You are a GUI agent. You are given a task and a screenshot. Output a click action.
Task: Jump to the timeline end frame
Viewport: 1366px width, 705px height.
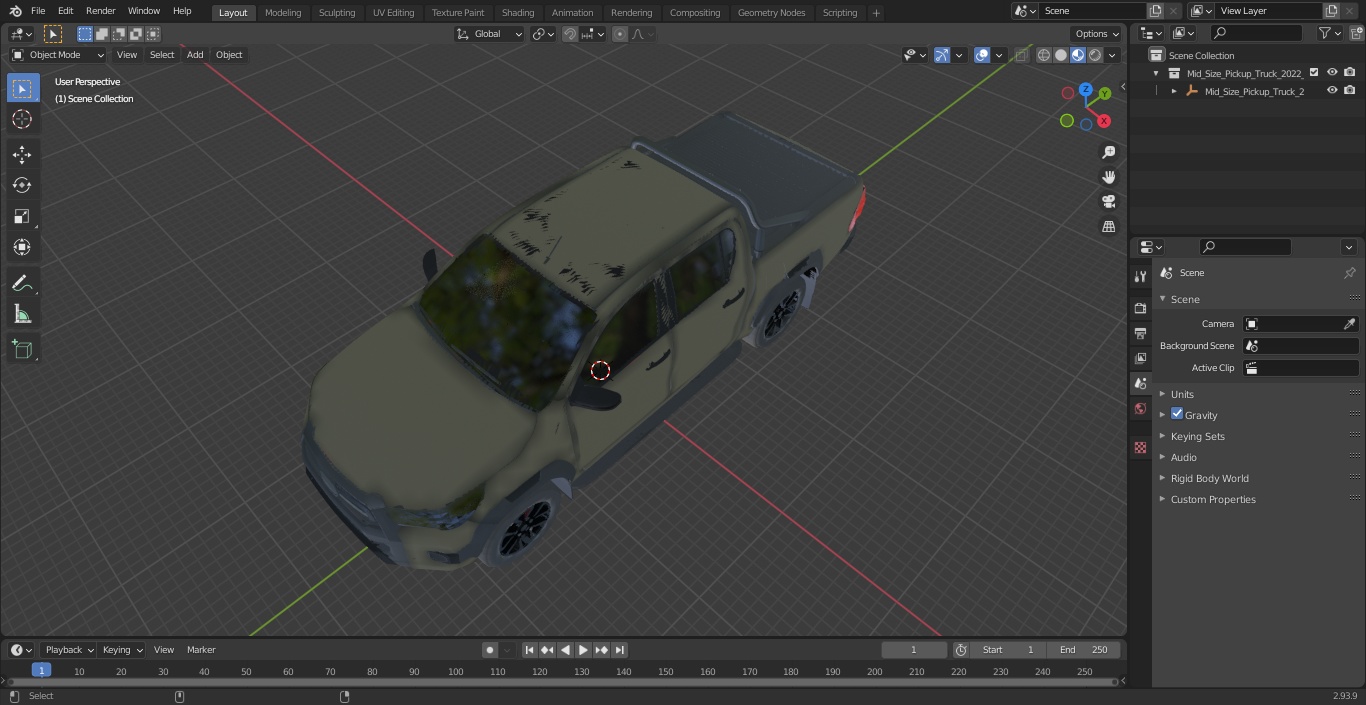620,650
